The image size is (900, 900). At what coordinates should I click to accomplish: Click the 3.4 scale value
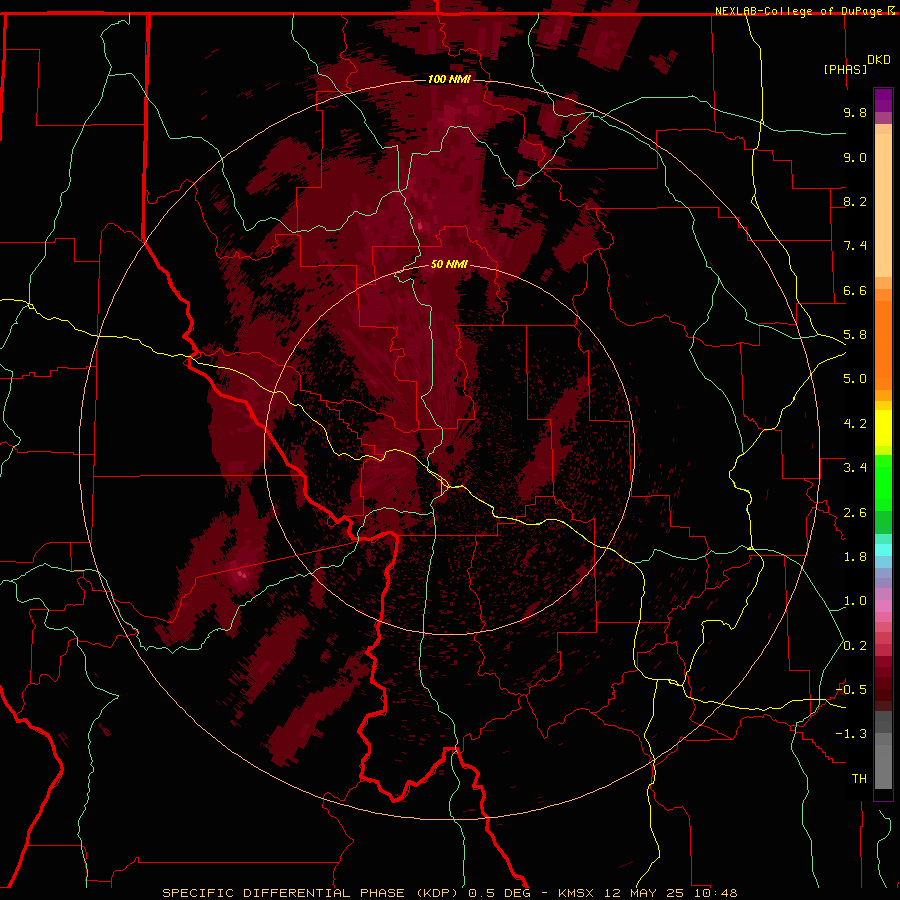(x=855, y=468)
